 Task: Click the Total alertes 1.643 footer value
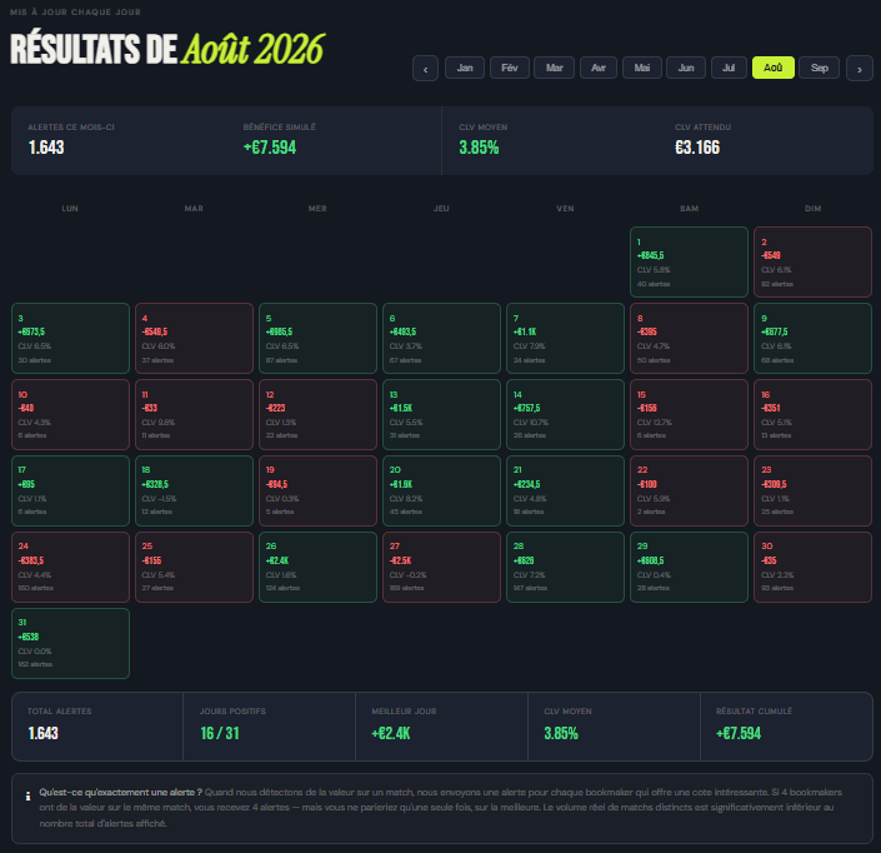point(43,733)
